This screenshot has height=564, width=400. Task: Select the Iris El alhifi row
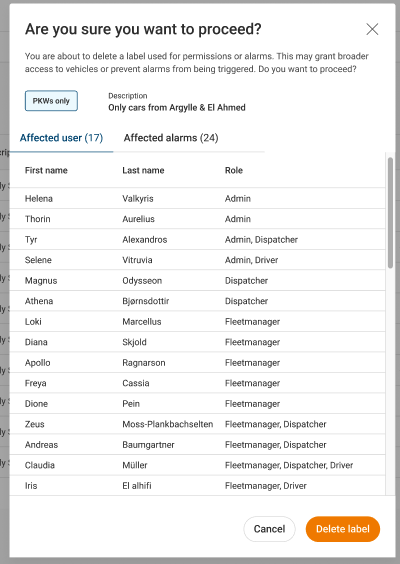click(x=197, y=485)
